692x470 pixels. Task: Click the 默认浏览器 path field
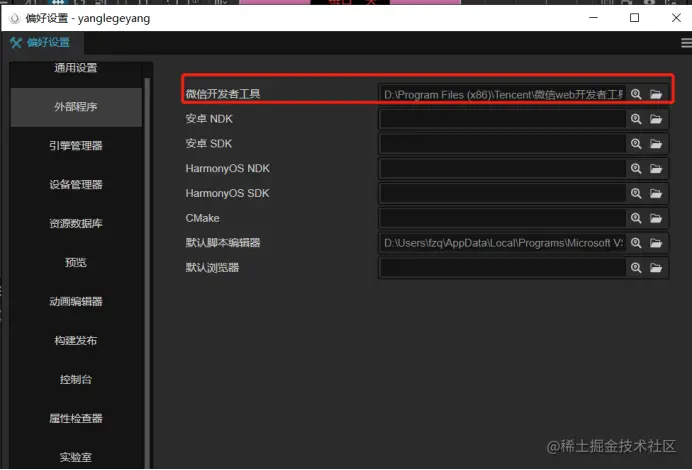503,267
